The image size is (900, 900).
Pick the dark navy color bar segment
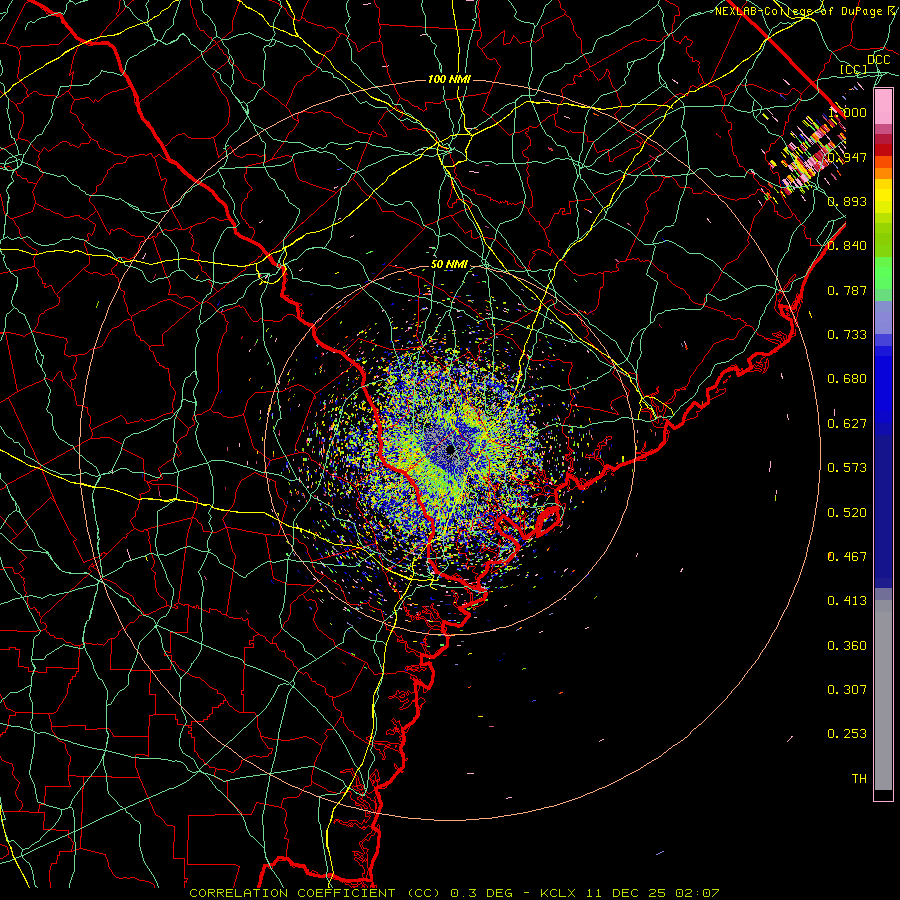pyautogui.click(x=883, y=511)
